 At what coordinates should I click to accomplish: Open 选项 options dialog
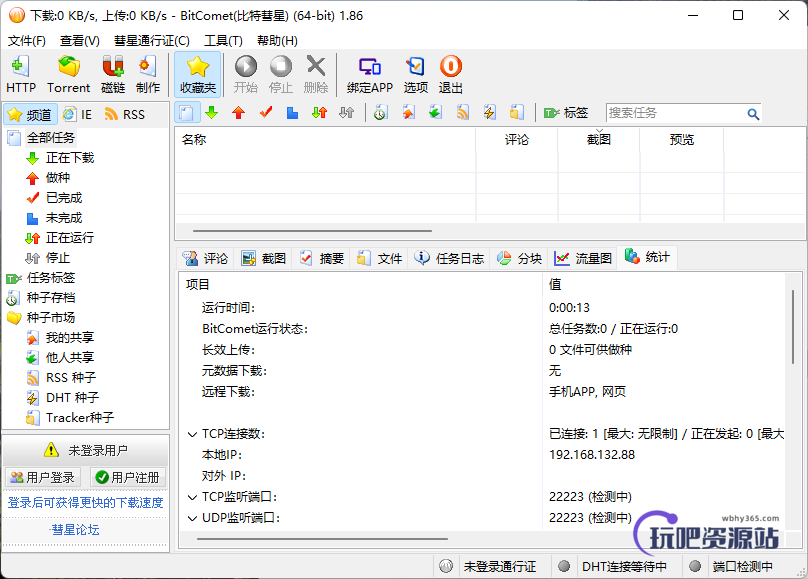tap(415, 74)
